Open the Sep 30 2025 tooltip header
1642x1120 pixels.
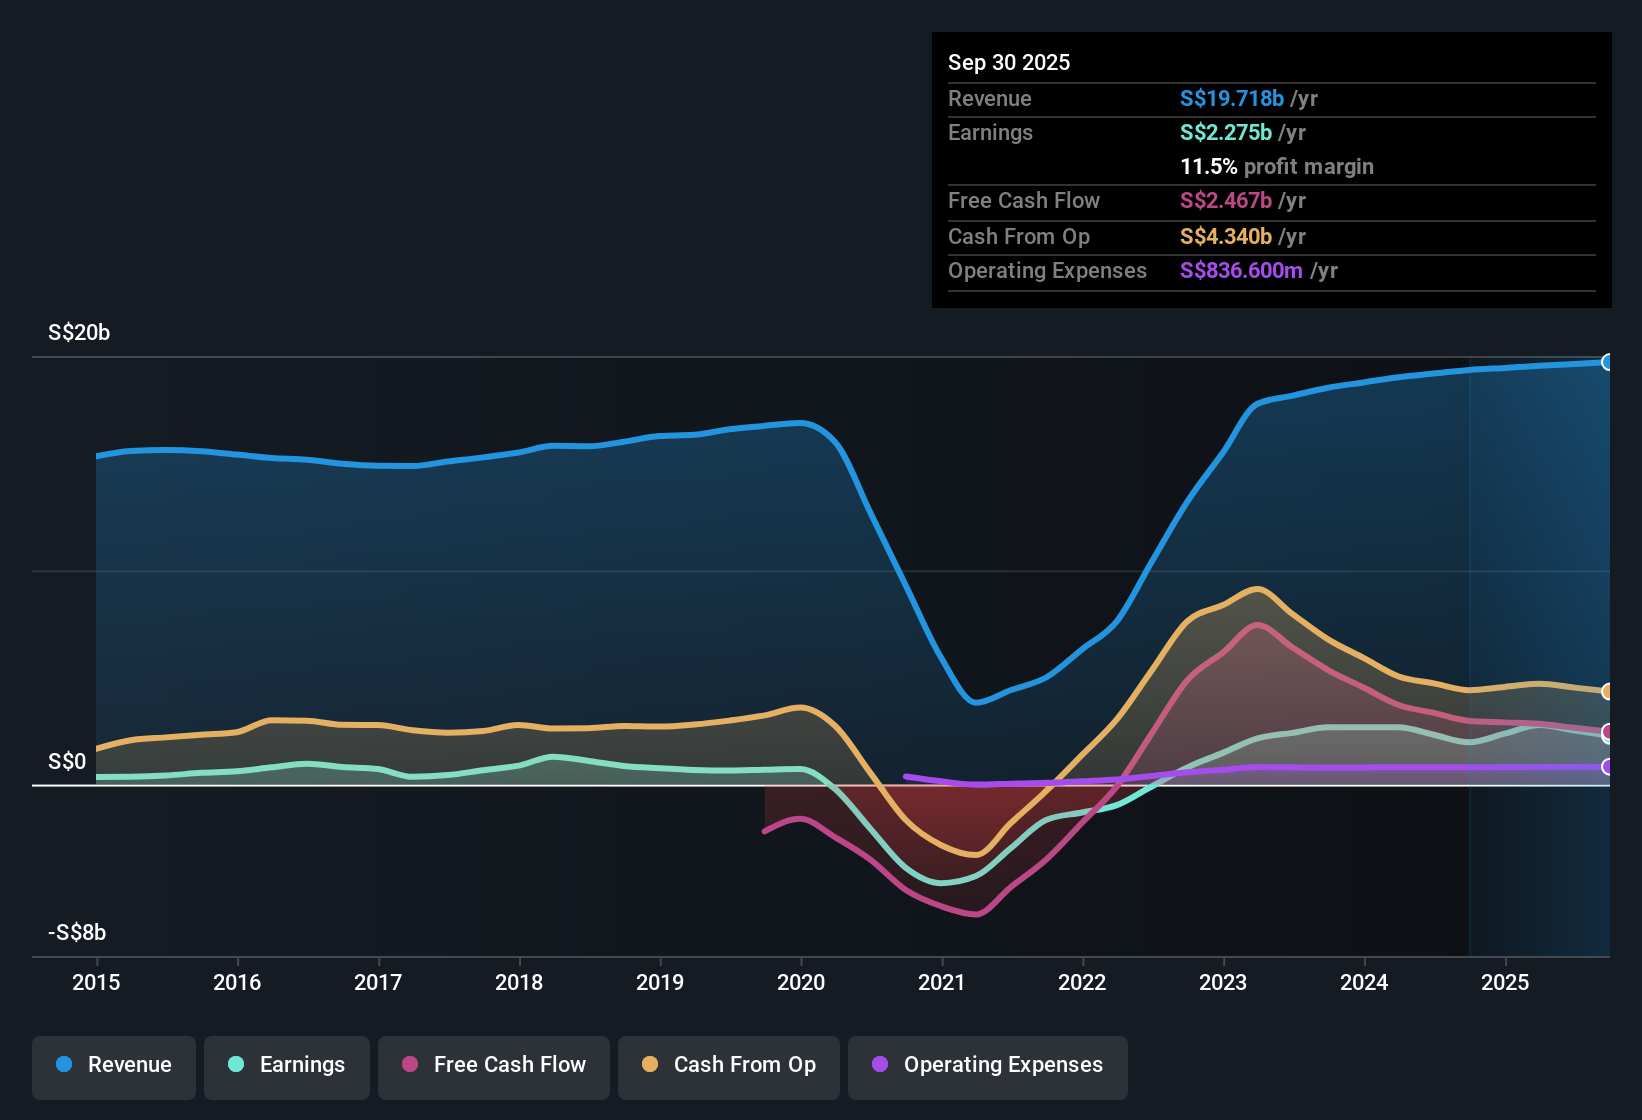click(x=1009, y=62)
